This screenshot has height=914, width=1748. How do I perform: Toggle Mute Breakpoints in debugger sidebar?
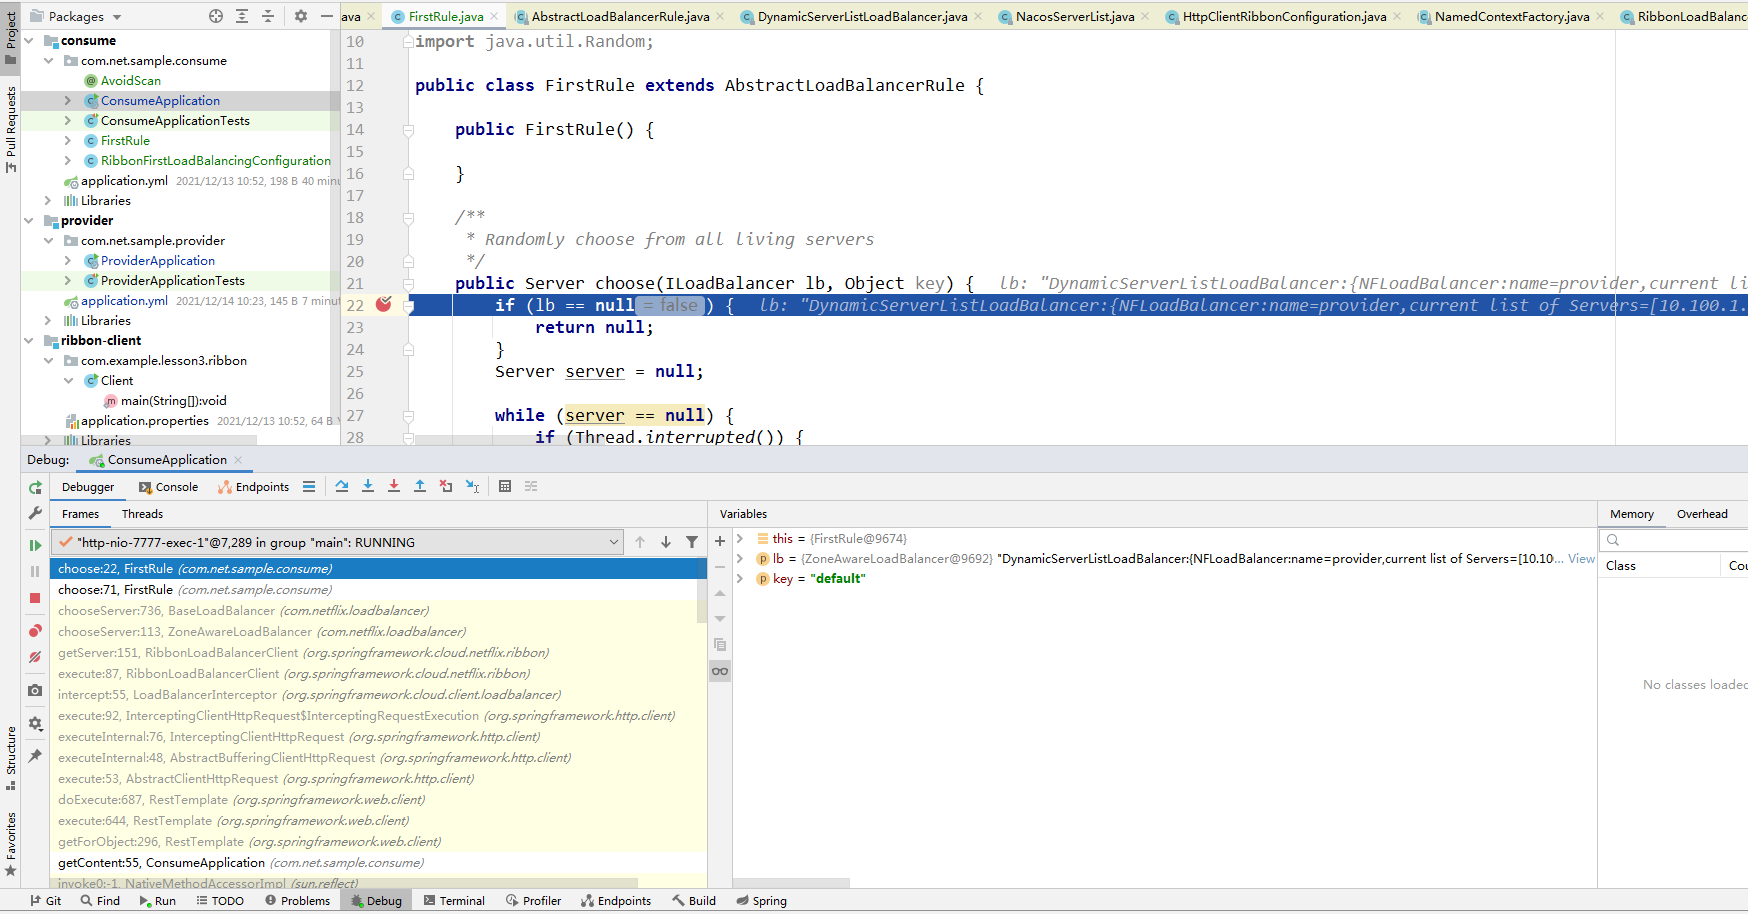pos(35,657)
